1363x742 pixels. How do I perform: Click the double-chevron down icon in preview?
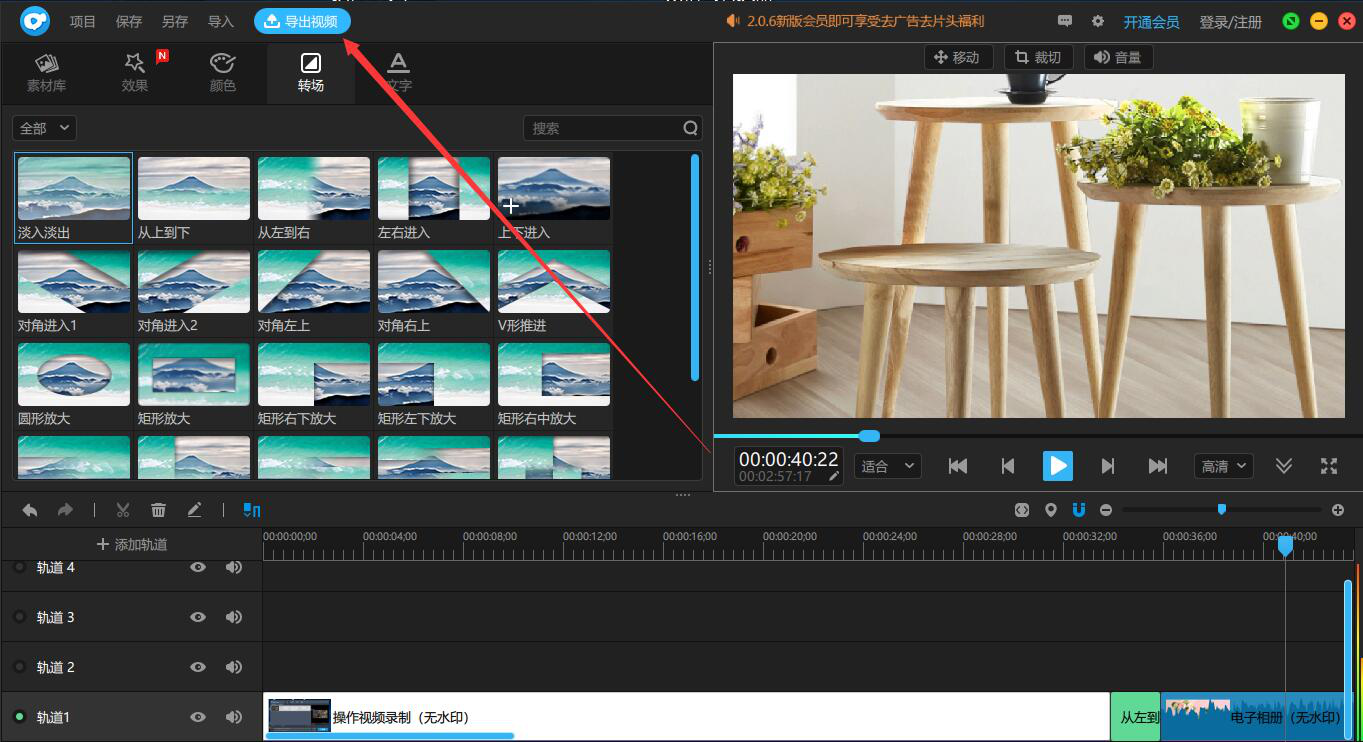[1284, 466]
